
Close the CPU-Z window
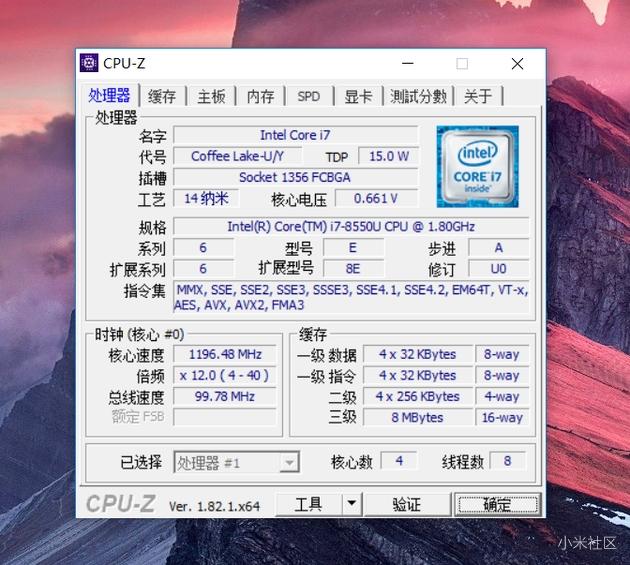517,63
